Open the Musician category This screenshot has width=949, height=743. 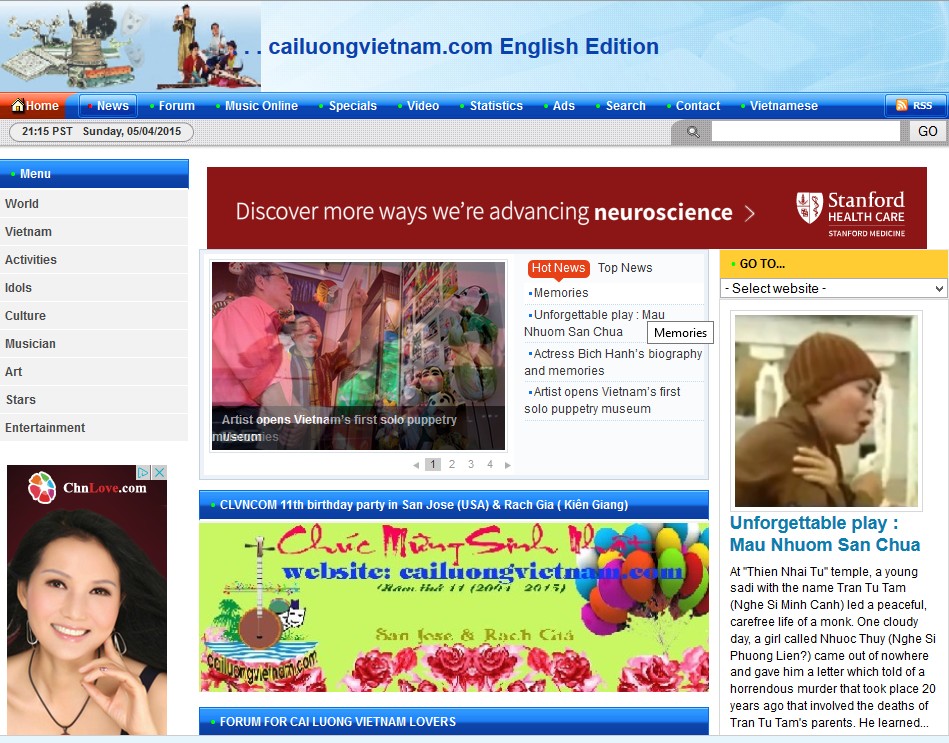click(94, 344)
